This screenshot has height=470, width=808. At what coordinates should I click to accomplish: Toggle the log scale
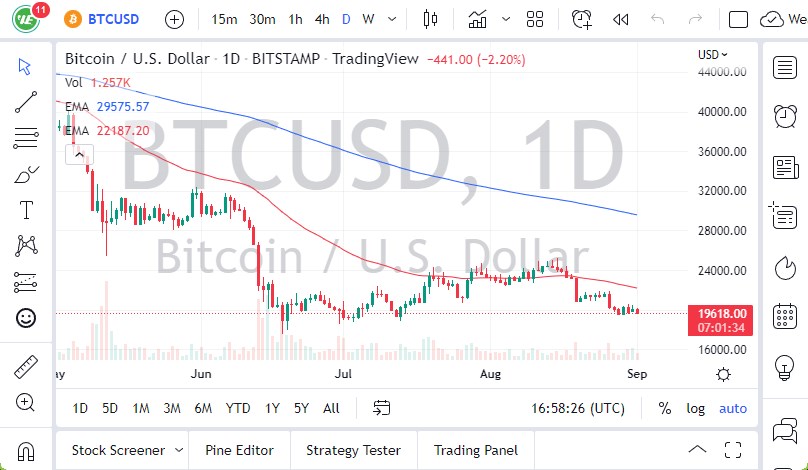696,408
